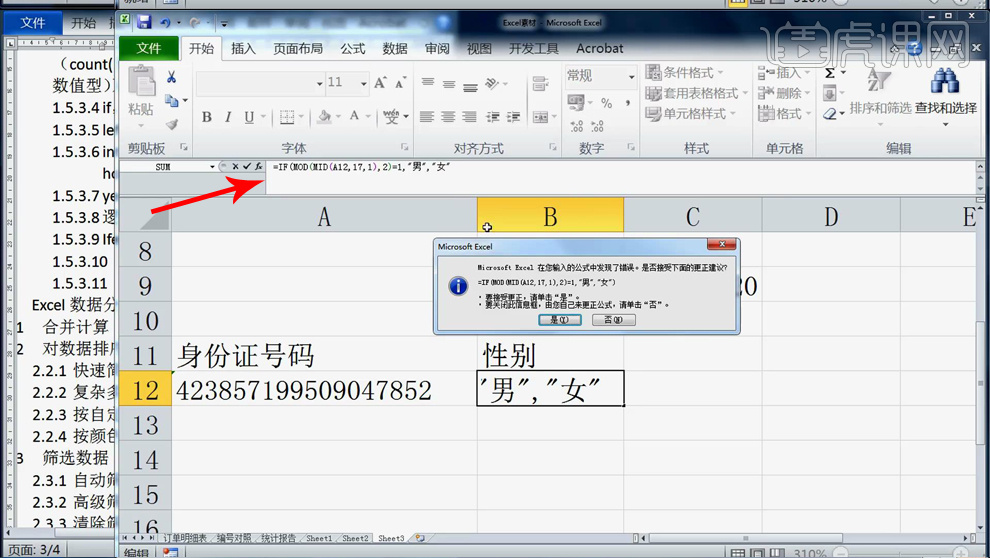The width and height of the screenshot is (990, 558).
Task: Click the phonetic guide wén icon
Action: pos(391,116)
